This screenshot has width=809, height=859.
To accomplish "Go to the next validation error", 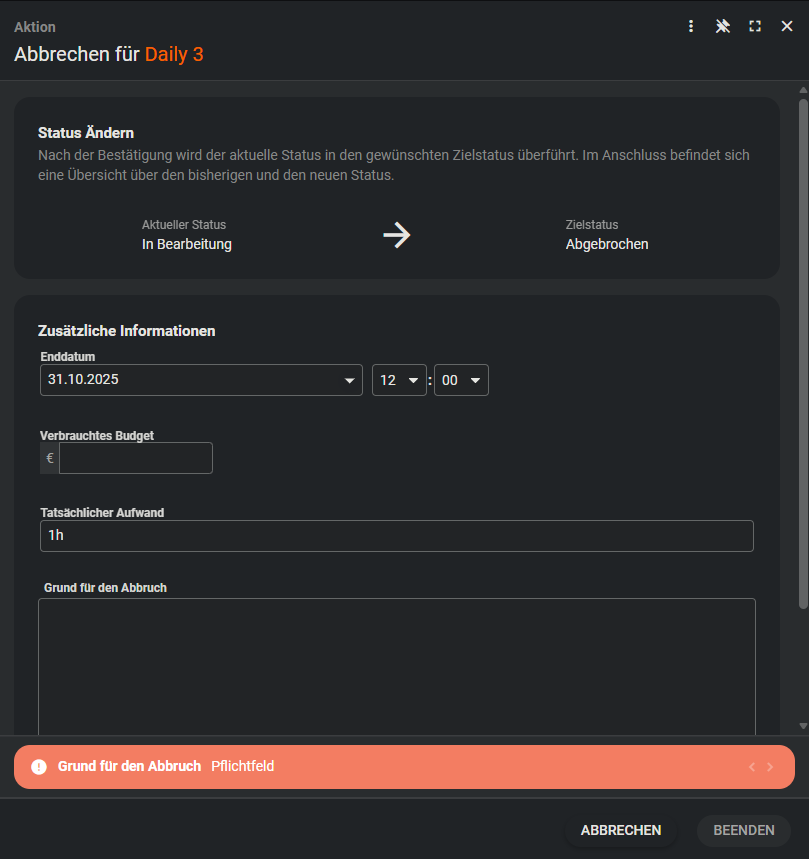I will [770, 767].
